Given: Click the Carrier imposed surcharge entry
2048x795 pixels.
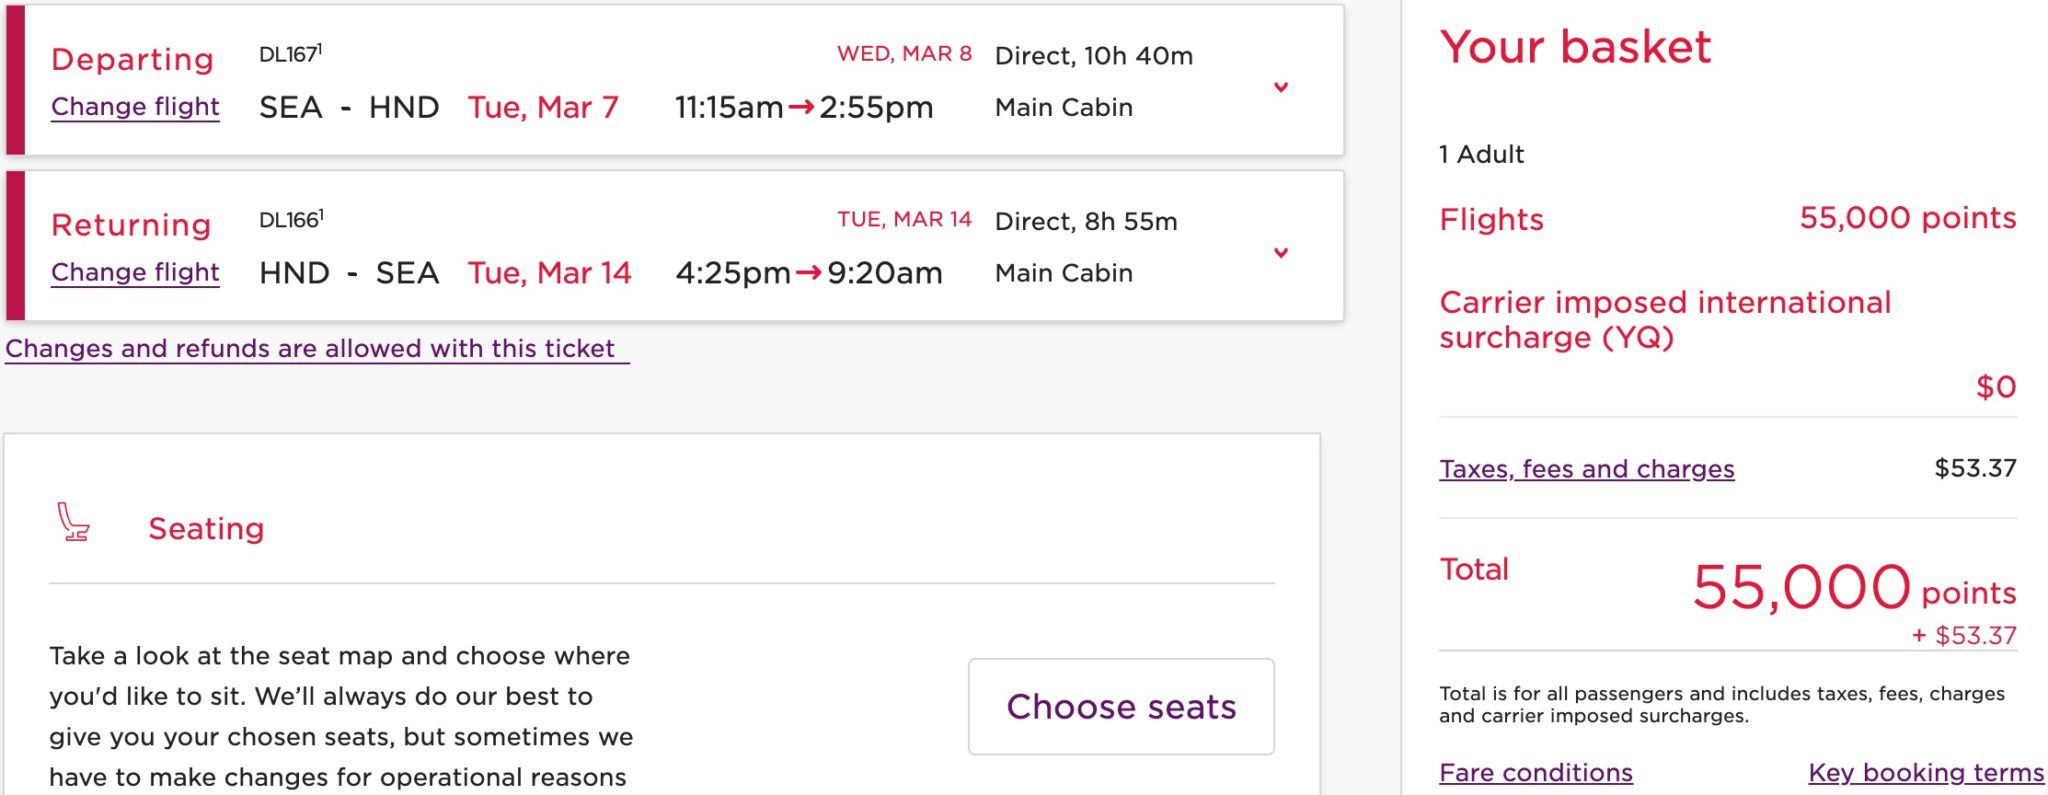Looking at the screenshot, I should point(1665,320).
